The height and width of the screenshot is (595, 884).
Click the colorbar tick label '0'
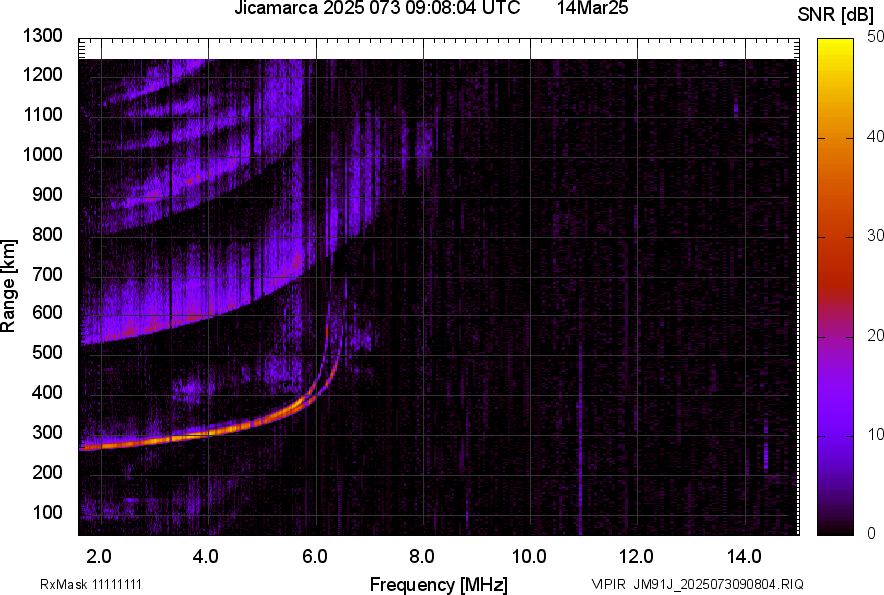872,533
